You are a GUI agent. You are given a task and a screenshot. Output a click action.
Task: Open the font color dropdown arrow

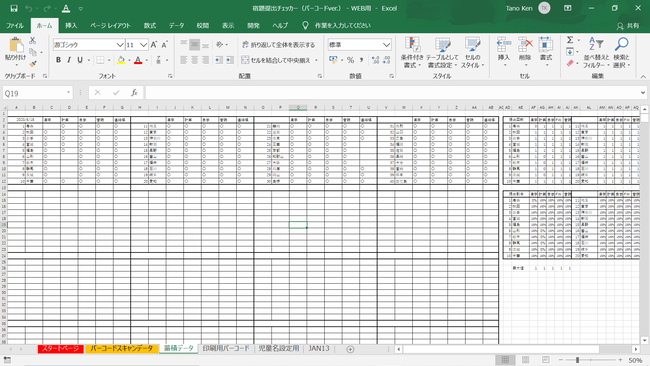(x=147, y=61)
